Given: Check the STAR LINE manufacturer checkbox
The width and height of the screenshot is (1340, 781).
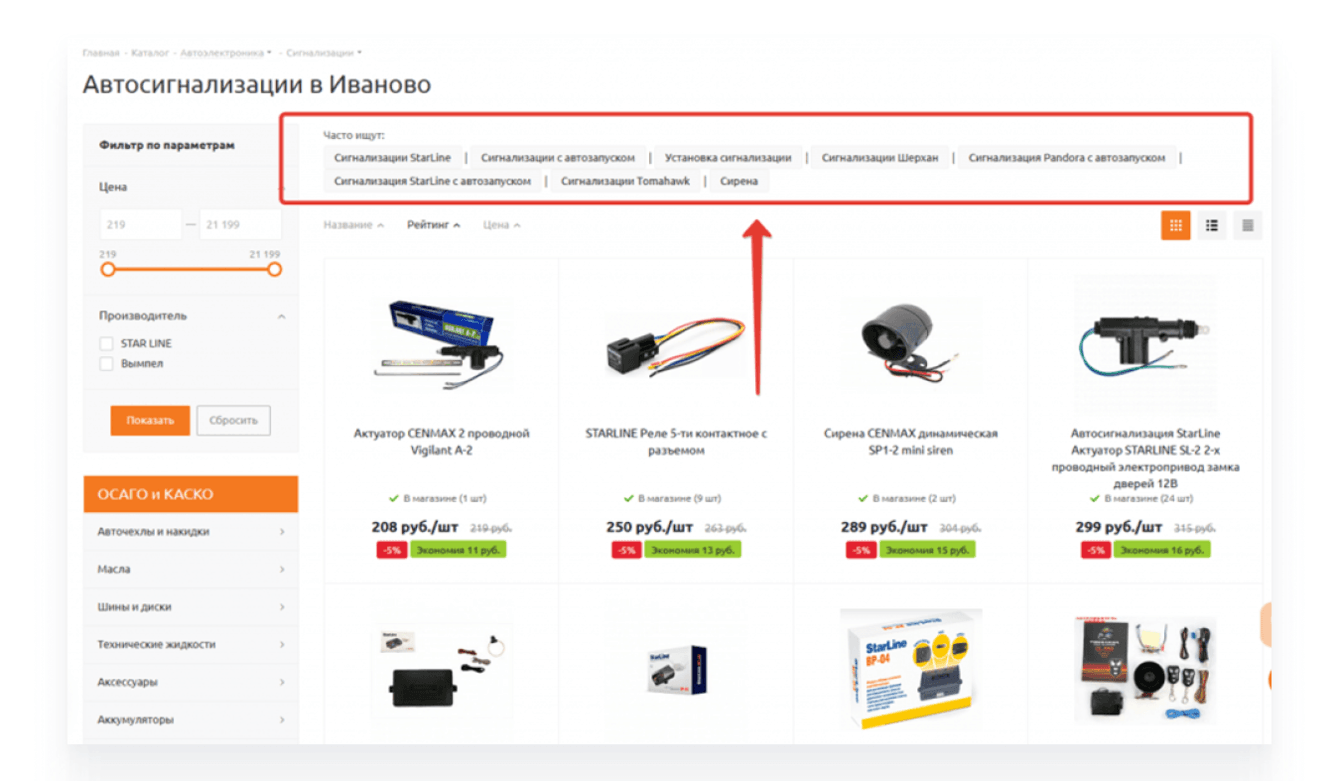Looking at the screenshot, I should point(106,344).
